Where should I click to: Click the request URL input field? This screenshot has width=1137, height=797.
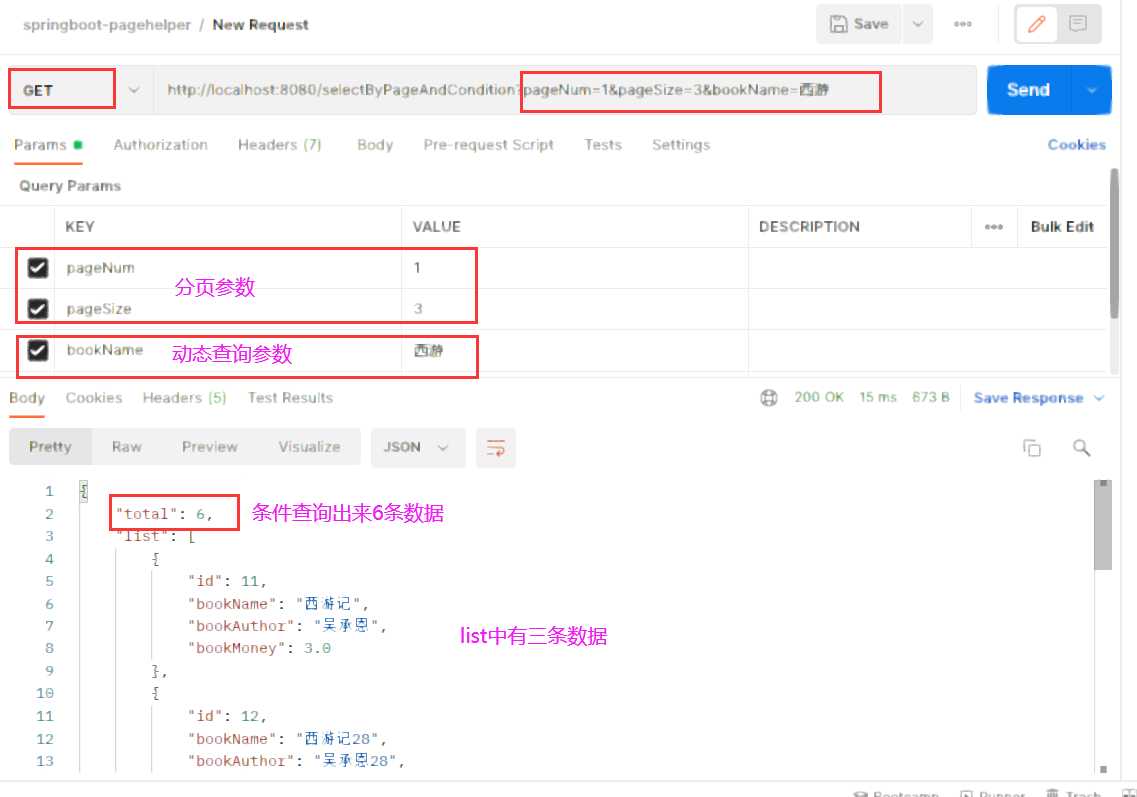[x=566, y=90]
